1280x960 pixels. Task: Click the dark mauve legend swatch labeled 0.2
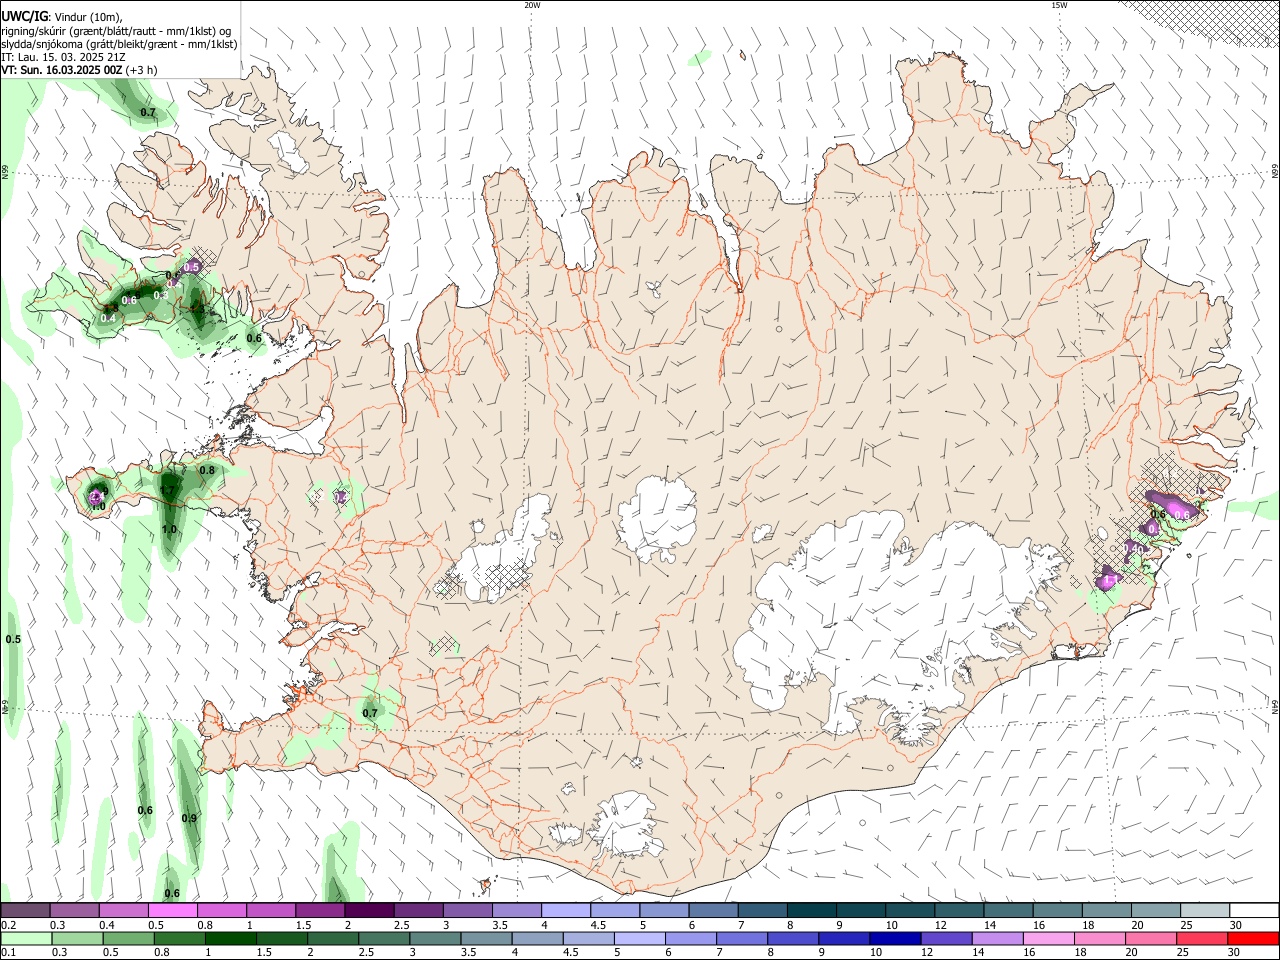25,911
